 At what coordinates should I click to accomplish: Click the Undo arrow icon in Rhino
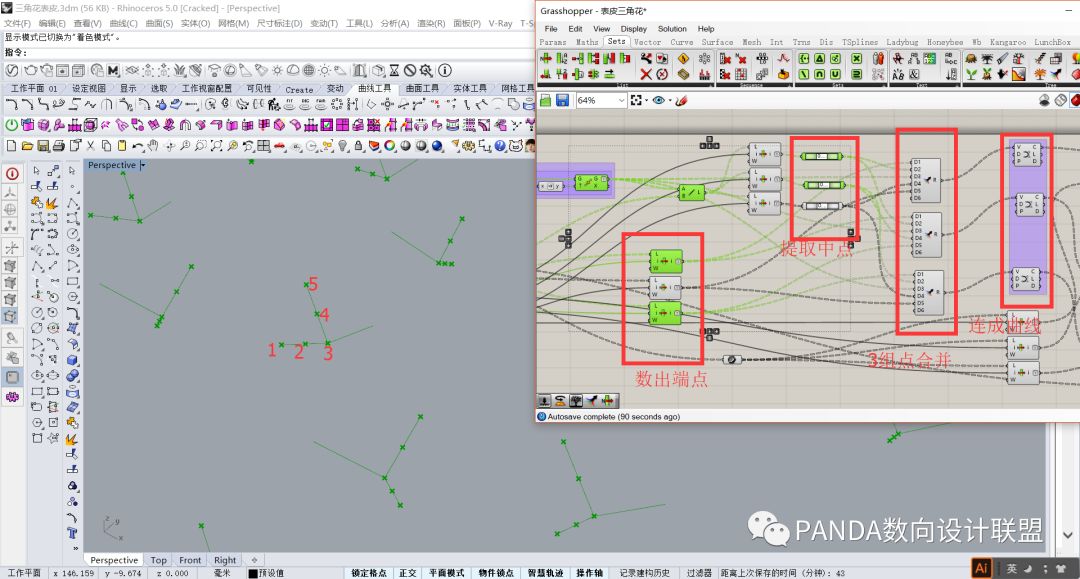138,145
